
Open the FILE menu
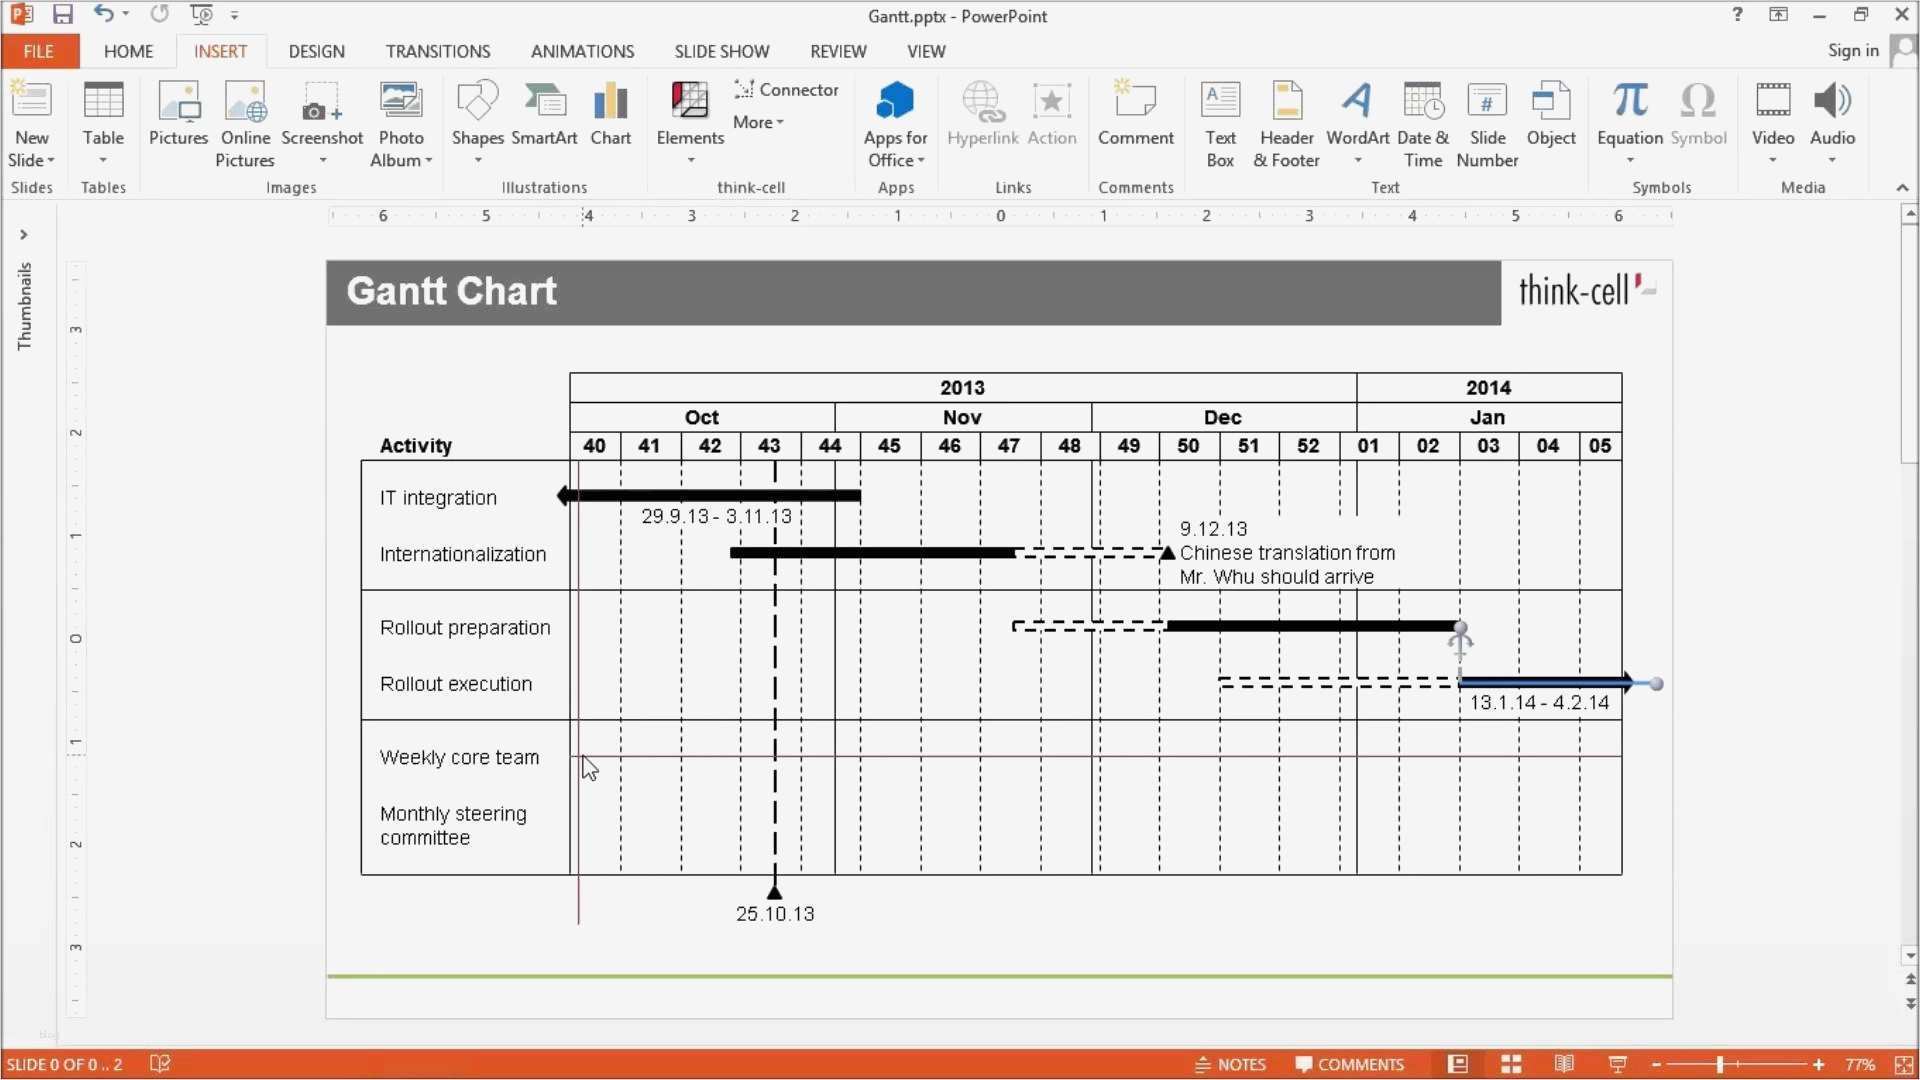click(39, 51)
